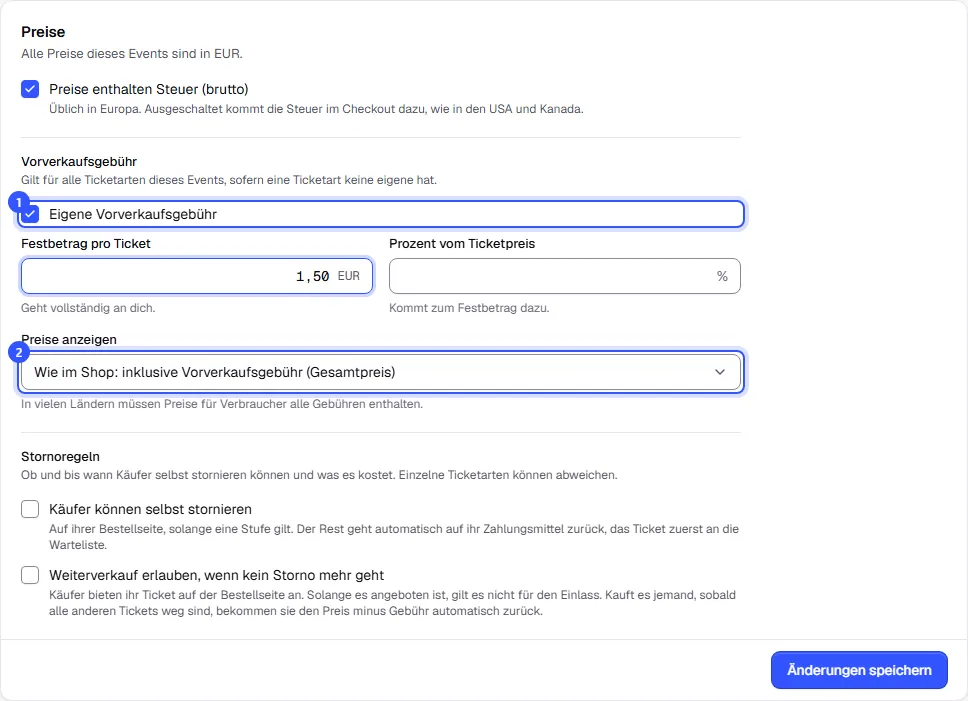
Task: Click the blue number 1 annotation badge
Action: click(19, 202)
